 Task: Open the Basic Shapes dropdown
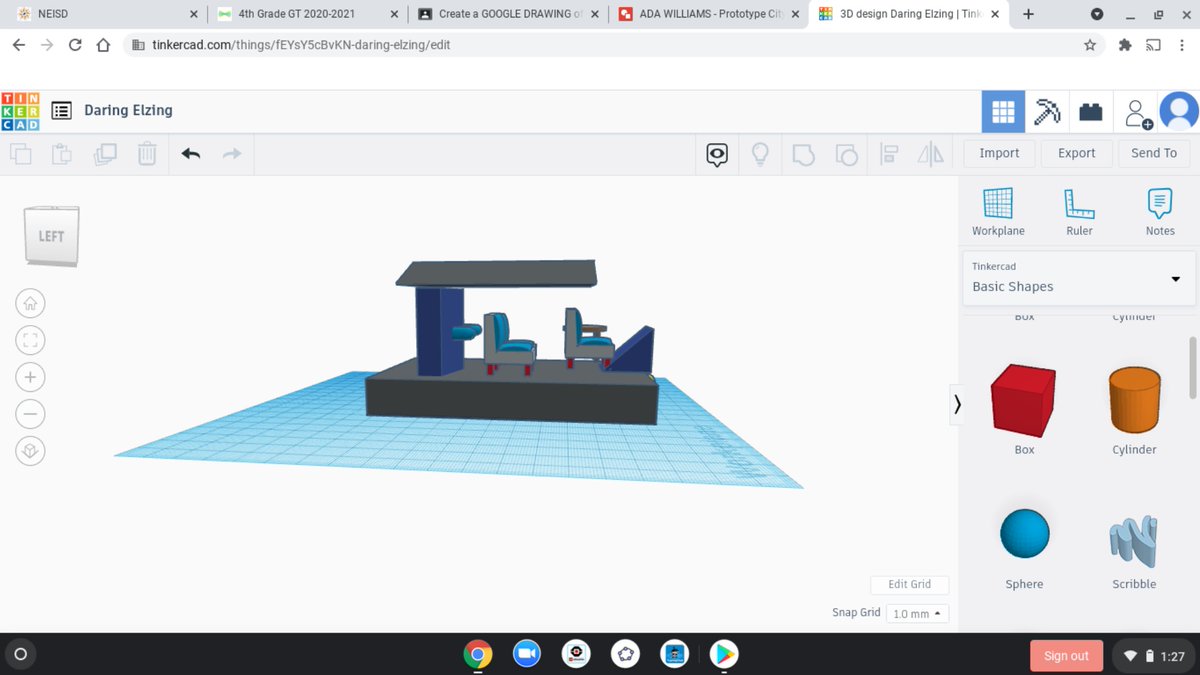coord(1078,277)
